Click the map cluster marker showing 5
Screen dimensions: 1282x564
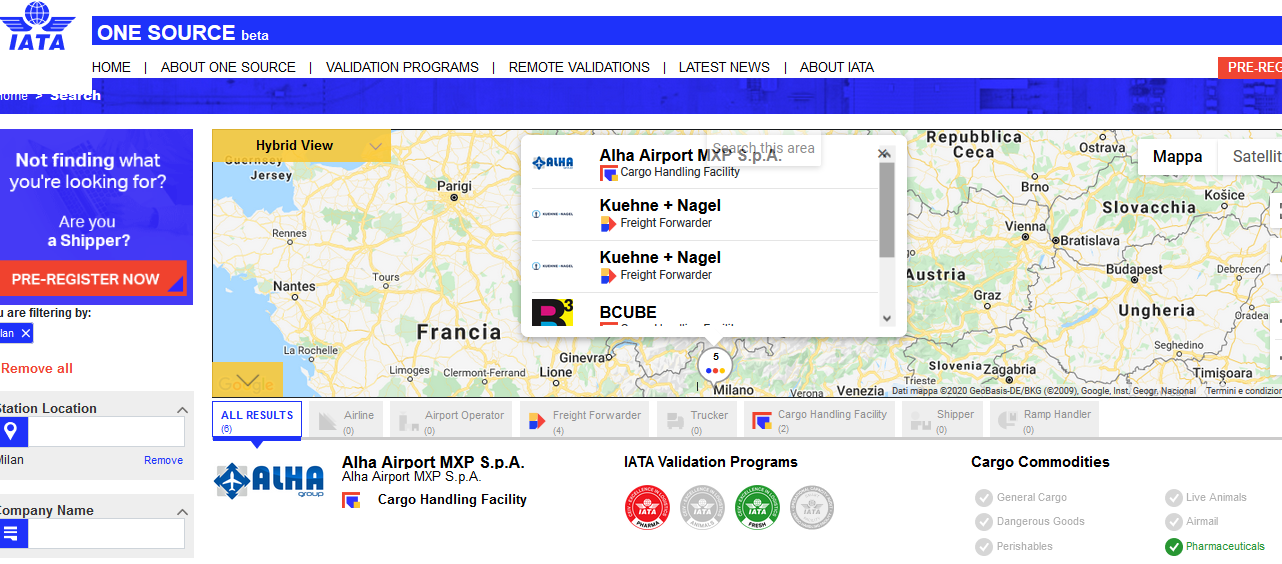tap(715, 363)
